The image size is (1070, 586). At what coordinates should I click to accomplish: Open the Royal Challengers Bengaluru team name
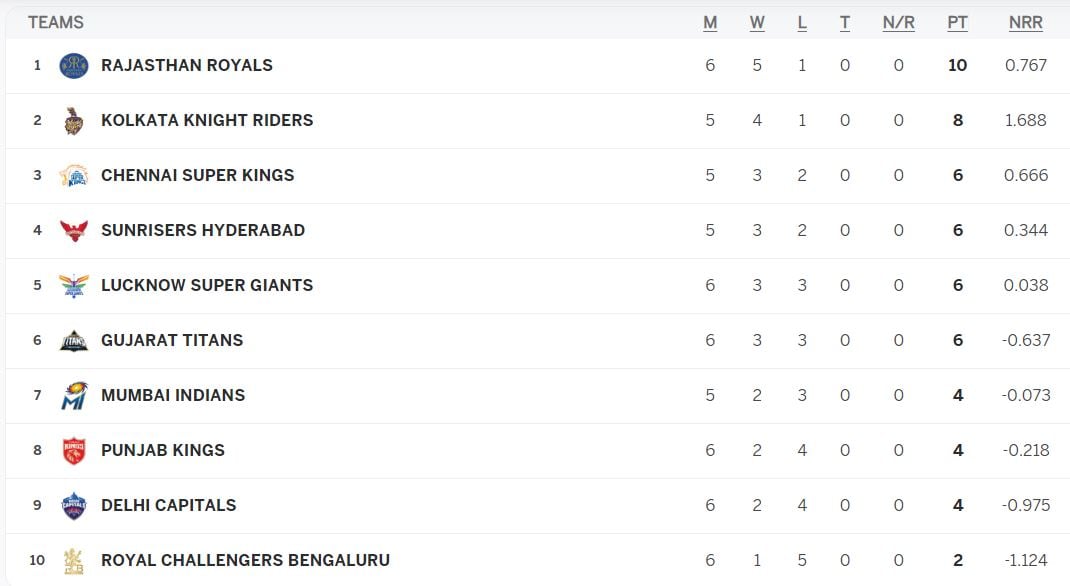click(x=246, y=561)
